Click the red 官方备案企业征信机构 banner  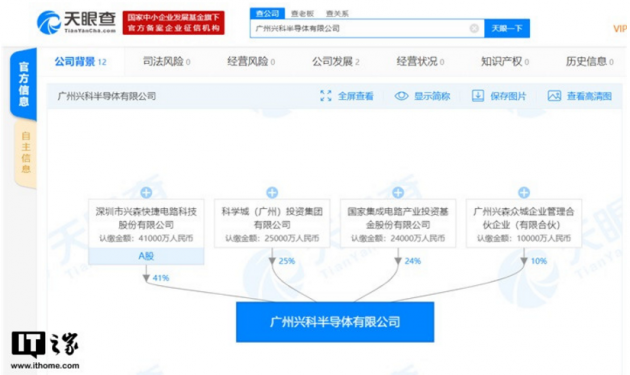(x=174, y=23)
